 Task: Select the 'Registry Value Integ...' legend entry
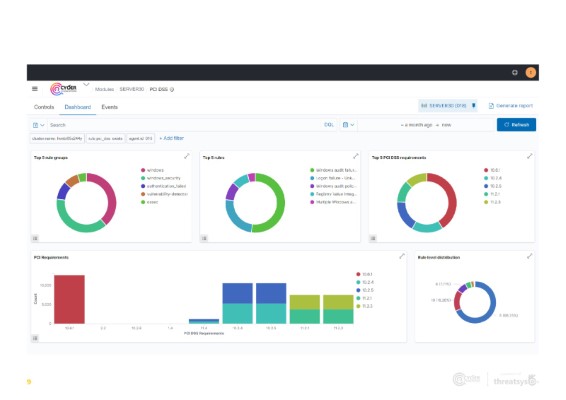click(334, 194)
